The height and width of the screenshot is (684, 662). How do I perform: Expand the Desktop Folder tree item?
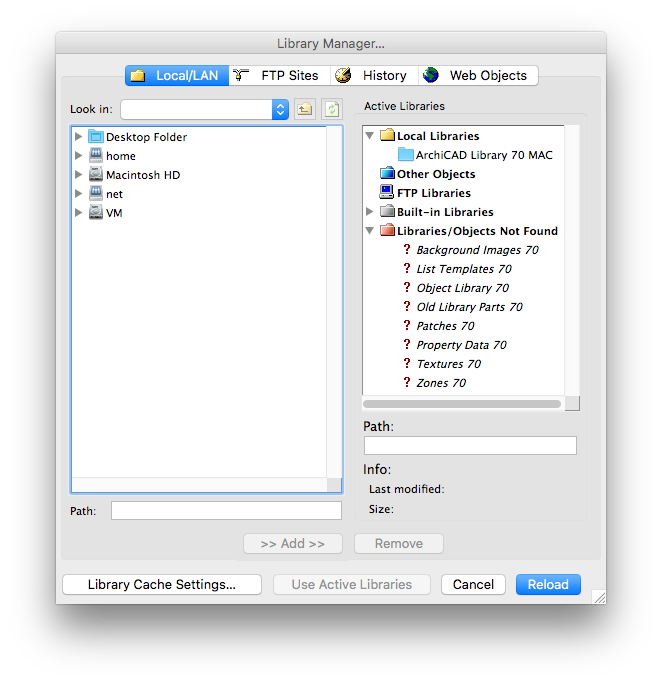[78, 137]
